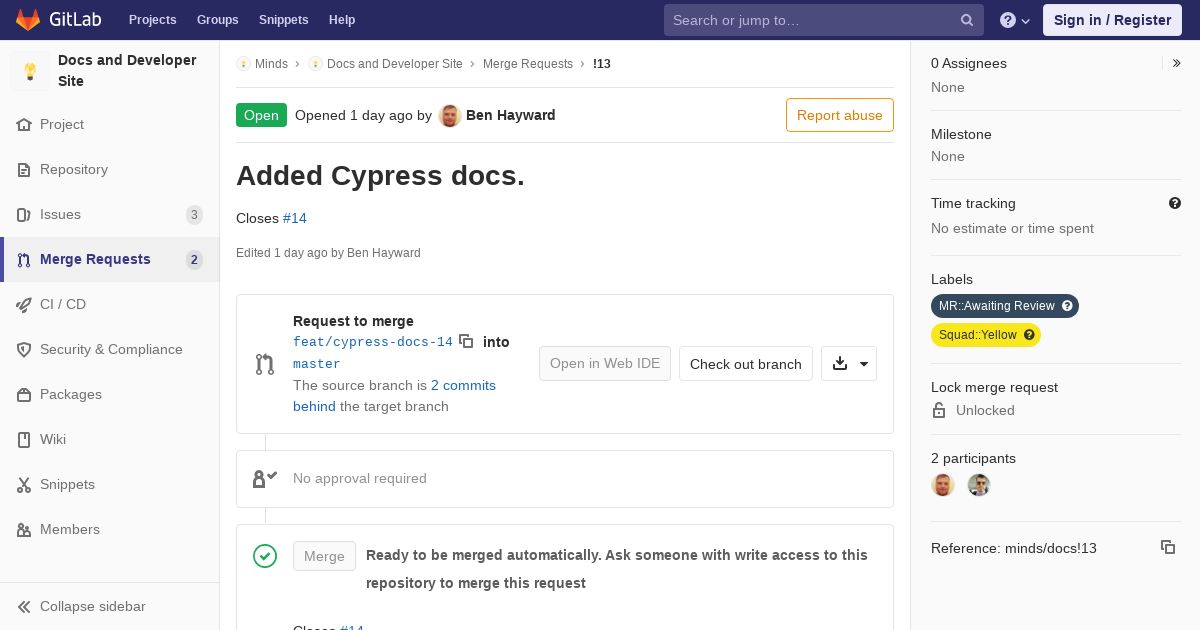Go to CI / CD sidebar section
This screenshot has height=630, width=1200.
click(x=63, y=304)
